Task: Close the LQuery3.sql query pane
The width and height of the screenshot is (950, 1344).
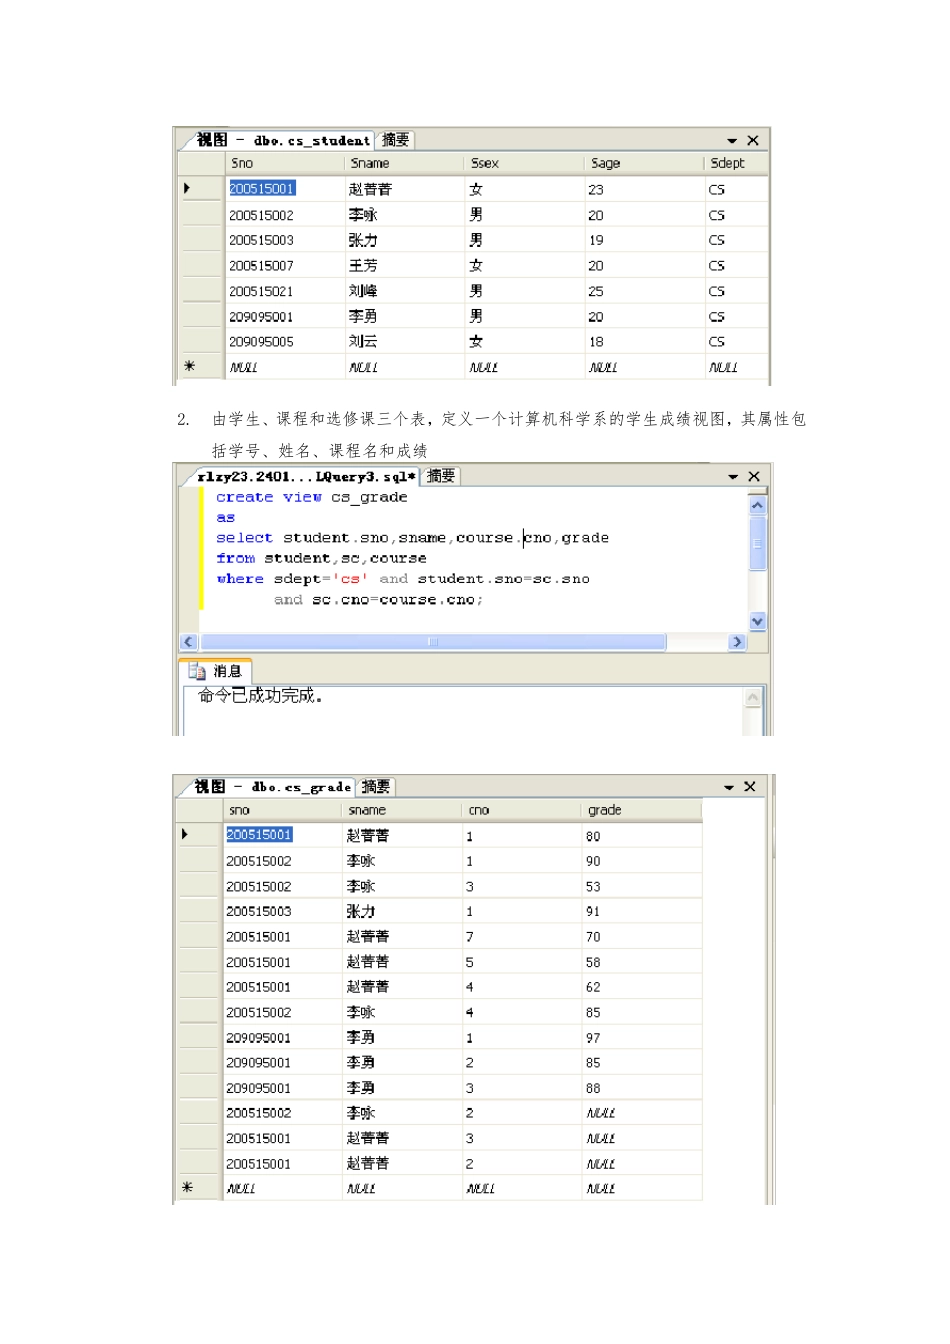Action: [x=754, y=477]
